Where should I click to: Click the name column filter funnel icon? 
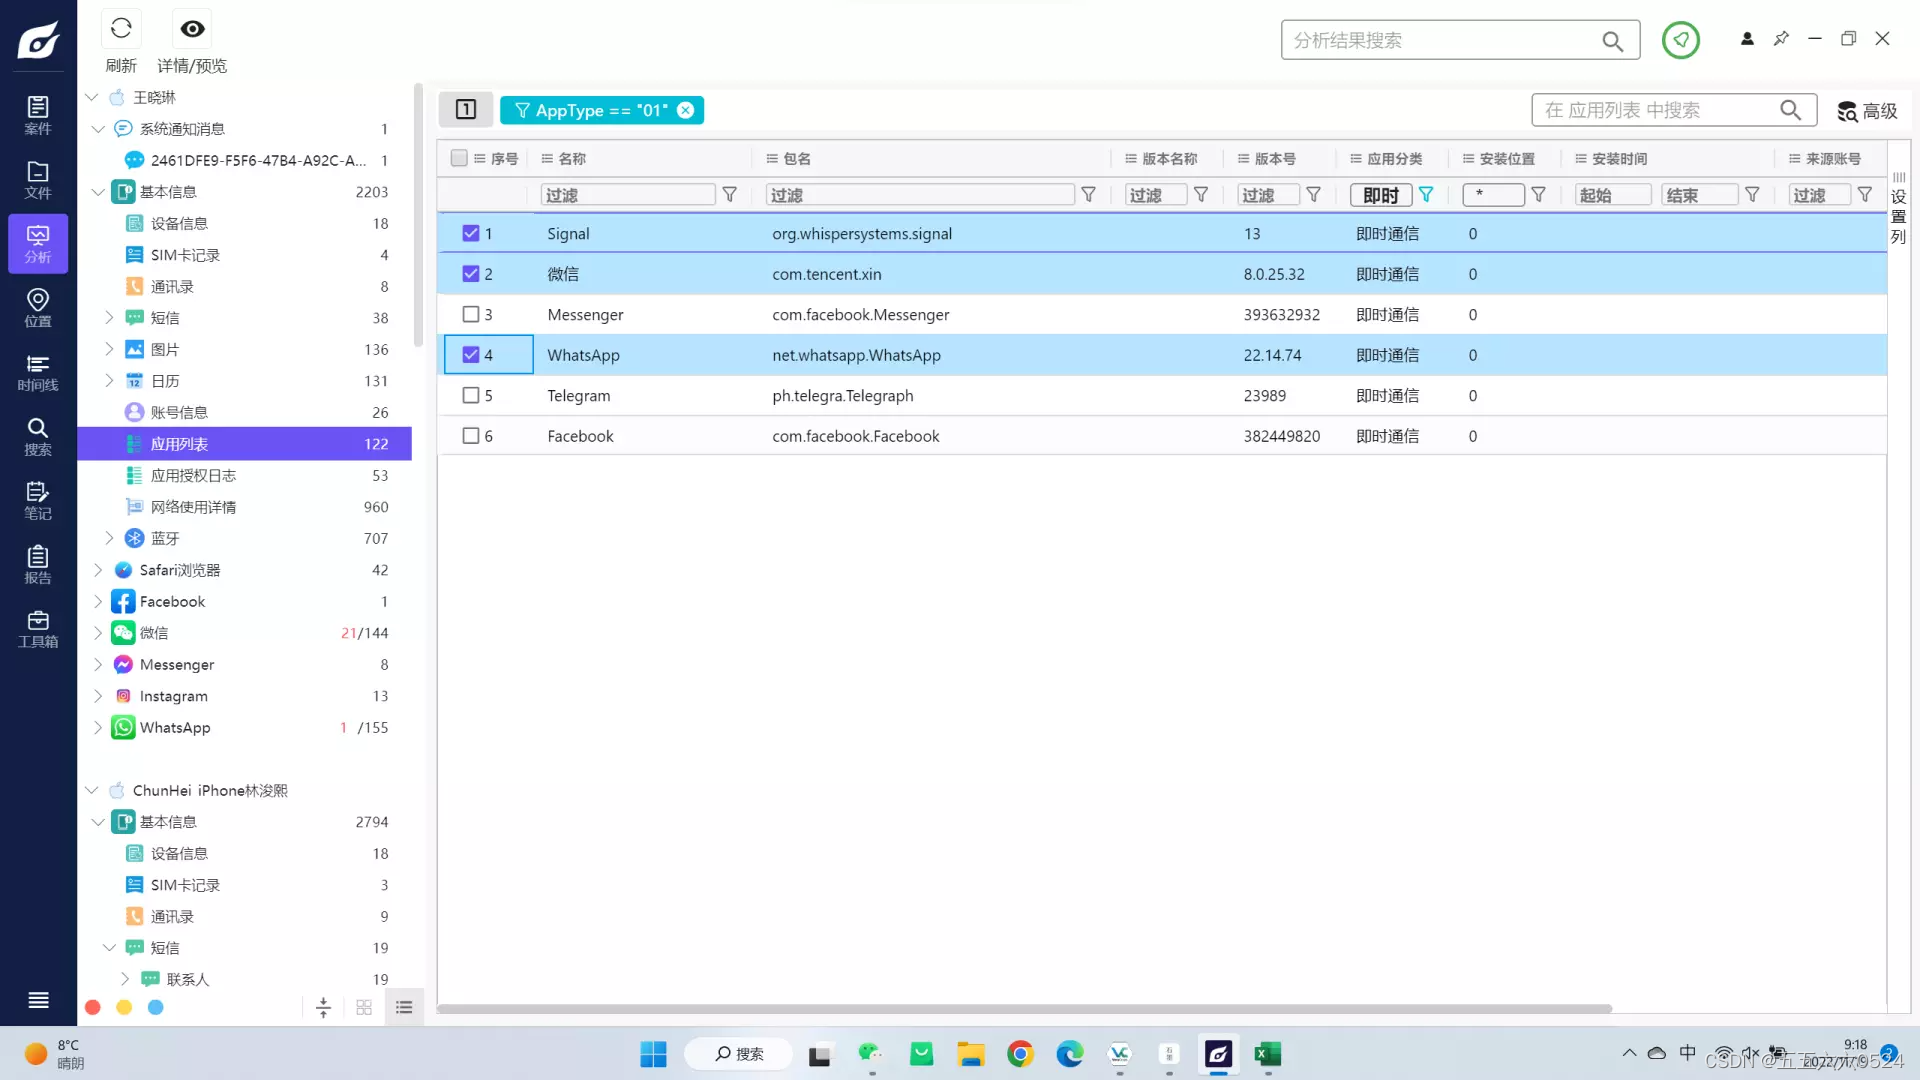point(730,195)
